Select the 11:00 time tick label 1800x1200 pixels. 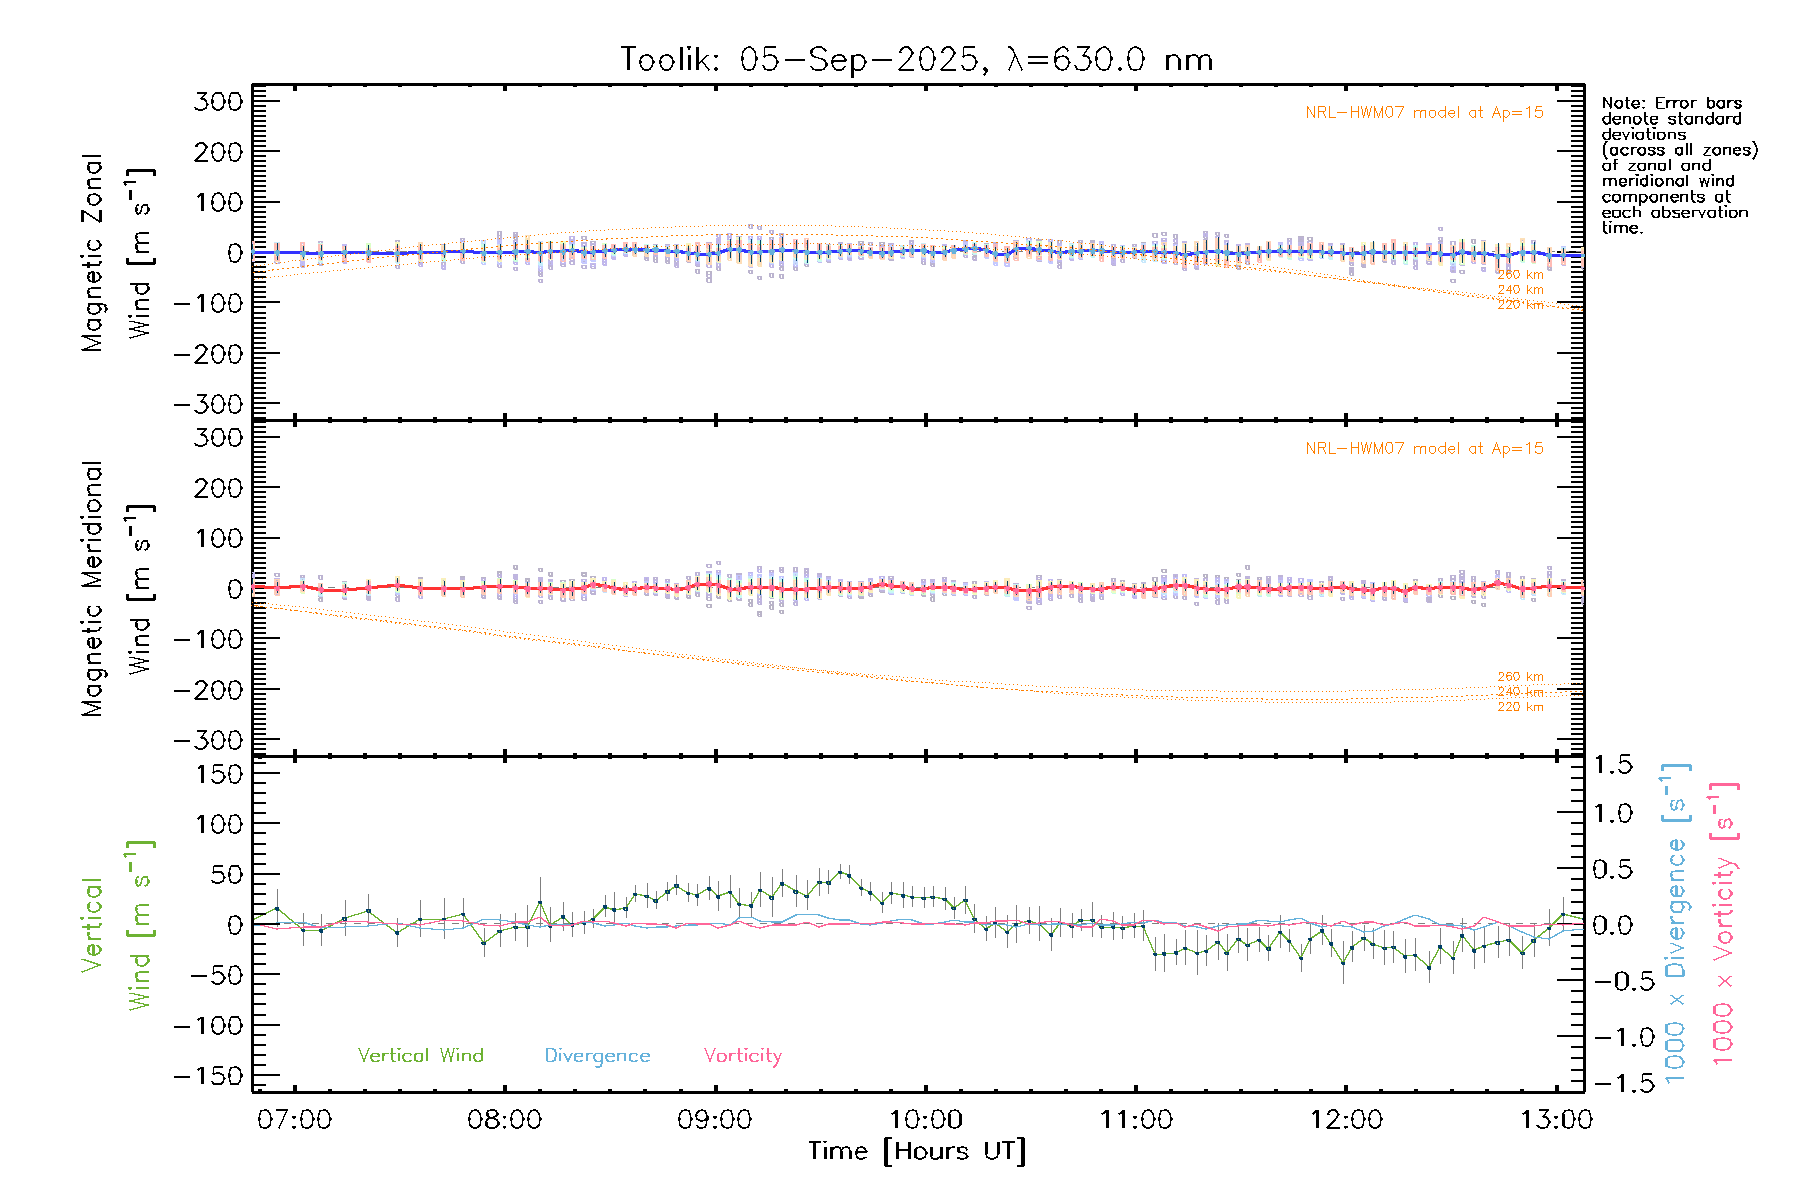1135,1119
